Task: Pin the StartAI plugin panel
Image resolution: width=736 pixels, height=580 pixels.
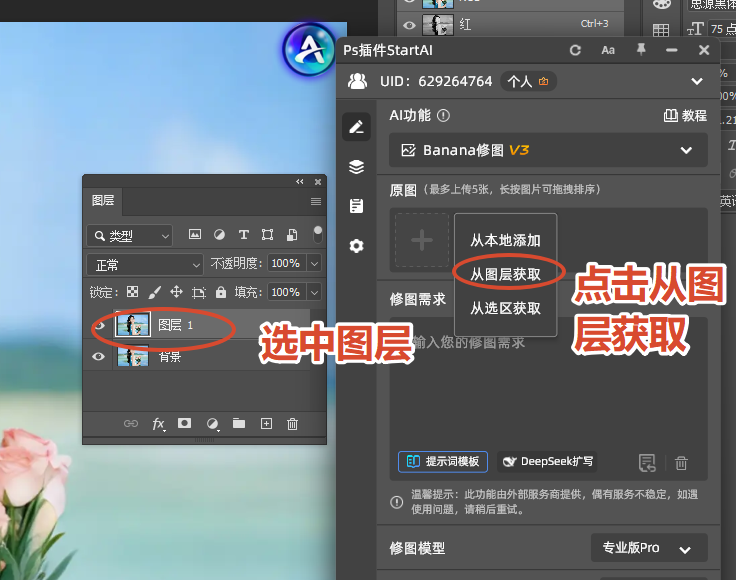Action: click(x=641, y=49)
